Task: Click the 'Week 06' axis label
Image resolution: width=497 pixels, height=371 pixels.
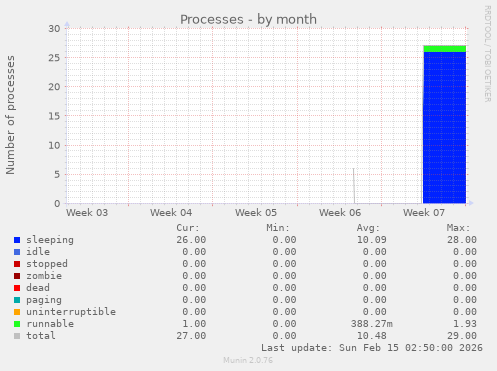Action: 340,213
